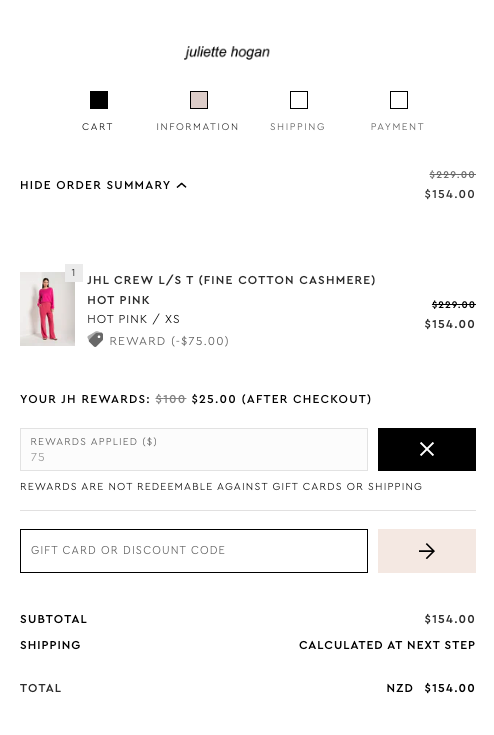Click the reward tag icon
Image resolution: width=494 pixels, height=735 pixels.
pos(96,339)
